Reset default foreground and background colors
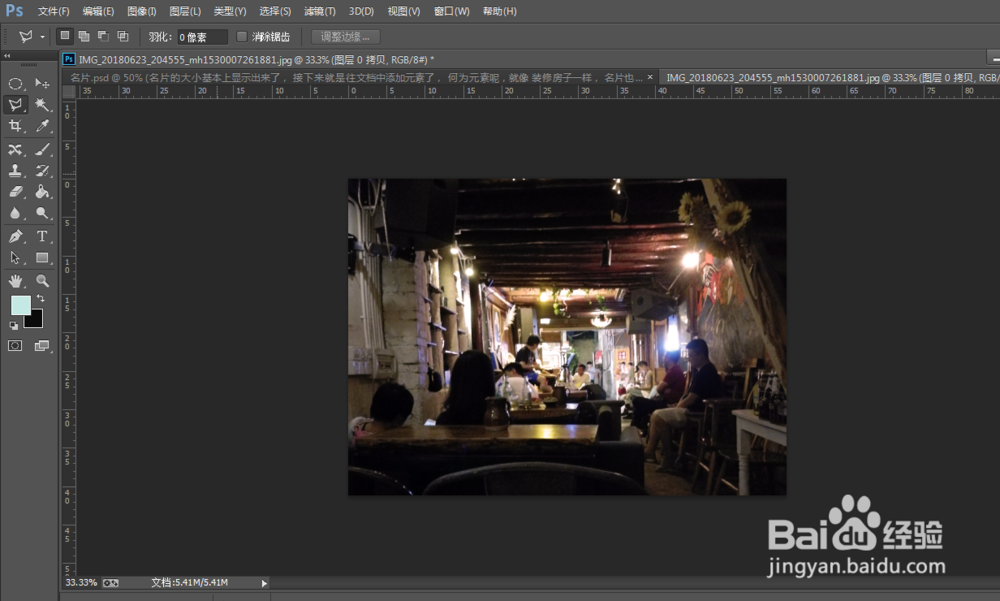Screen dimensions: 1000x601 point(13,326)
